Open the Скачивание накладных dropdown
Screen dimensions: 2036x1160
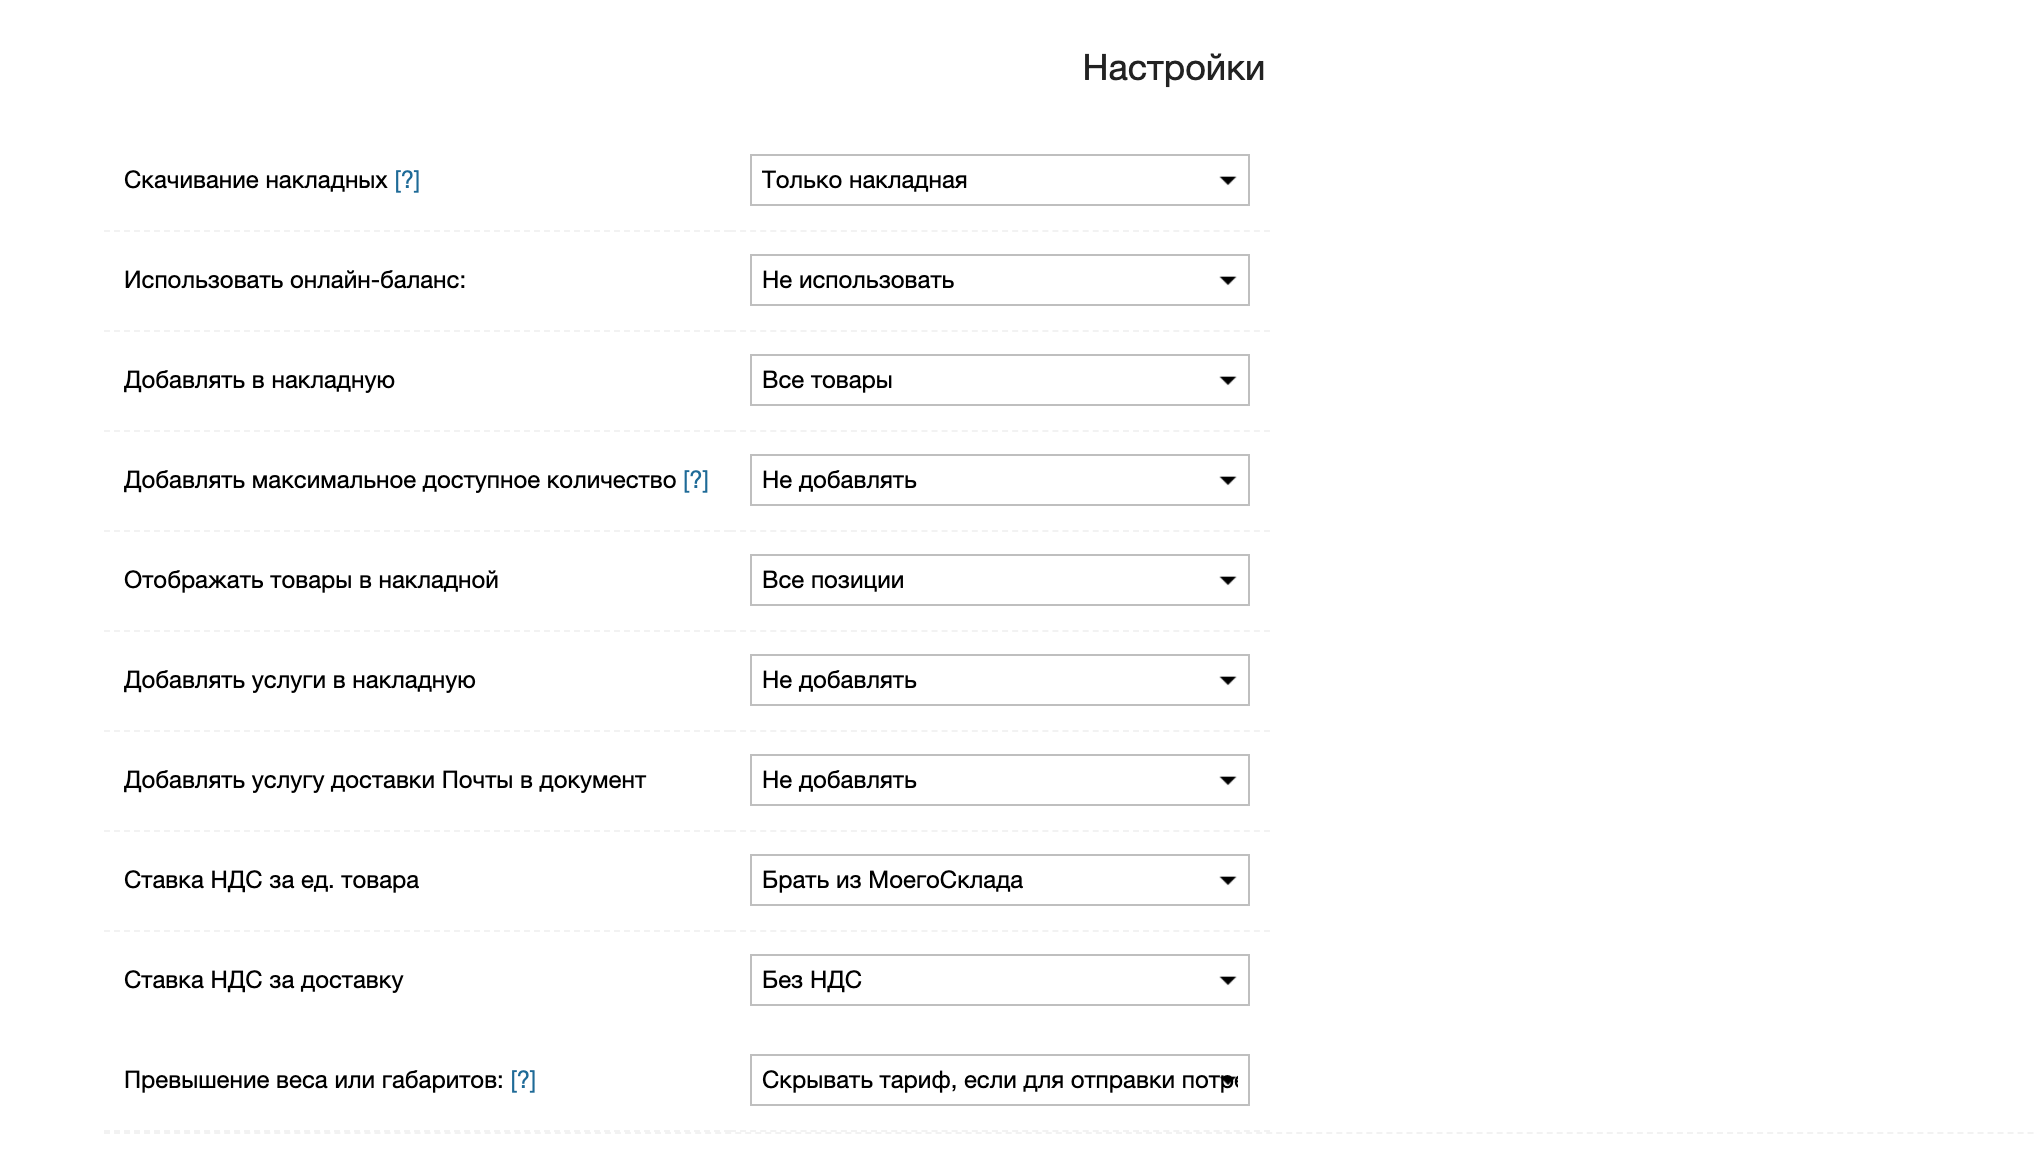pyautogui.click(x=998, y=180)
